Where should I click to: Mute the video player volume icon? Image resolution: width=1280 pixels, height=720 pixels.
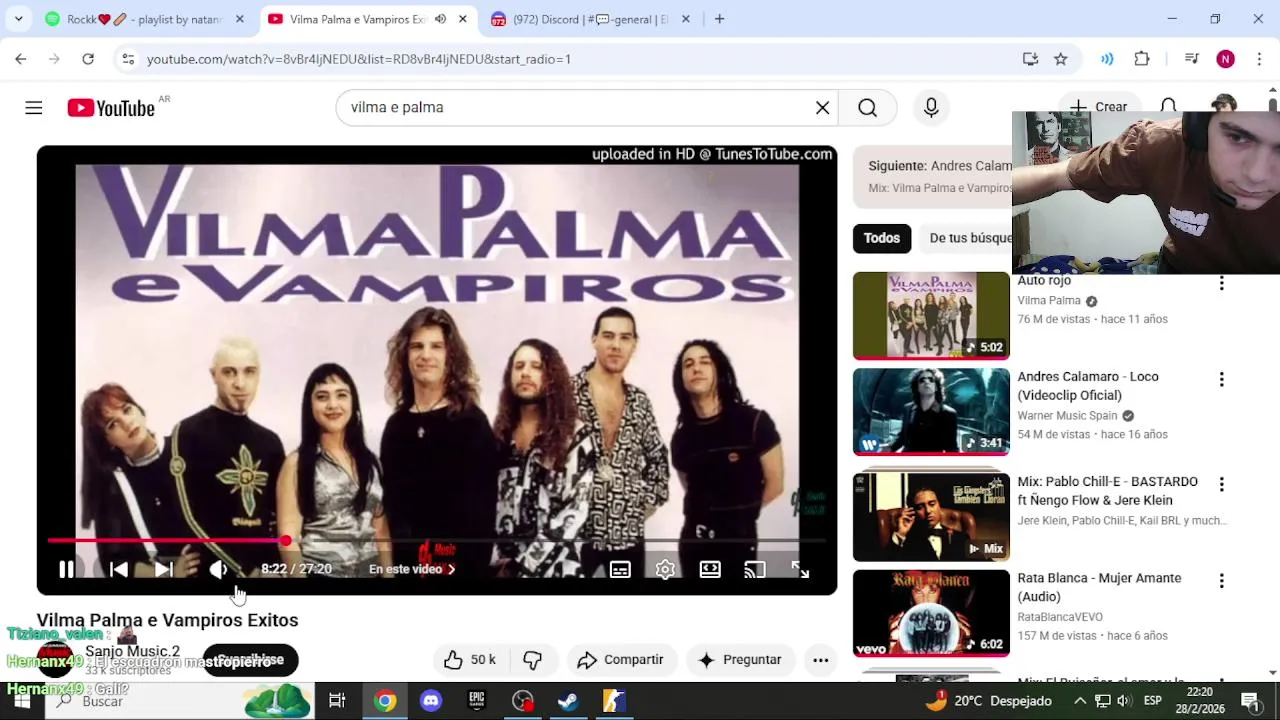coord(219,569)
